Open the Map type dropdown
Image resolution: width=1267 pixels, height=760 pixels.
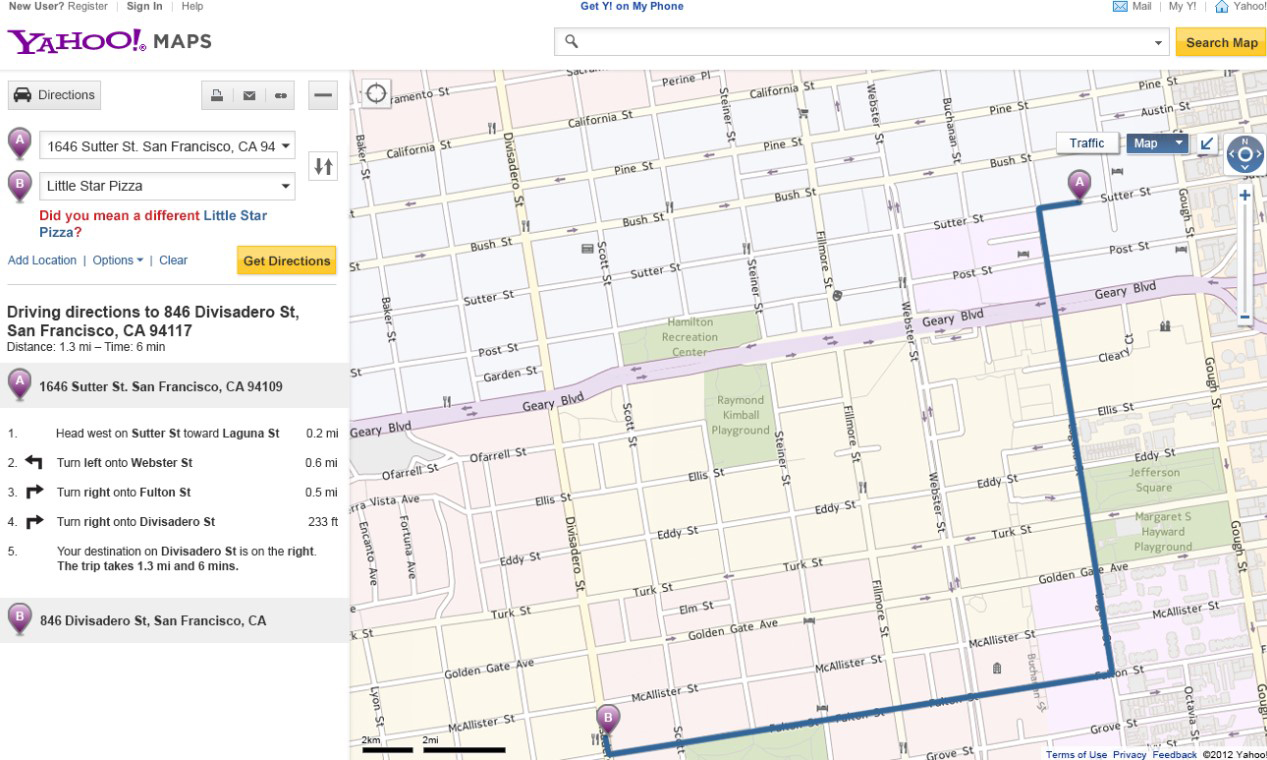point(1157,144)
